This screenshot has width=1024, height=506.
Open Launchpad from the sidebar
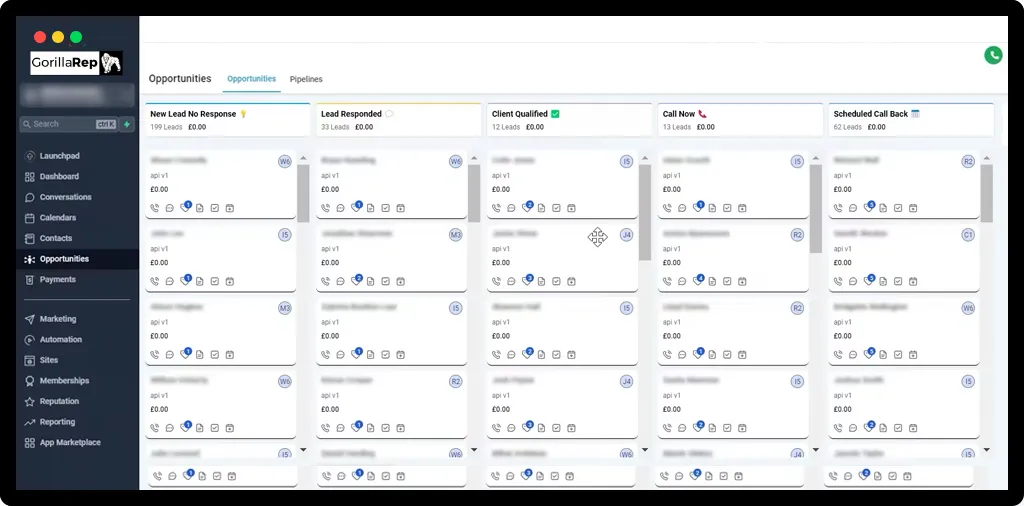(x=59, y=156)
